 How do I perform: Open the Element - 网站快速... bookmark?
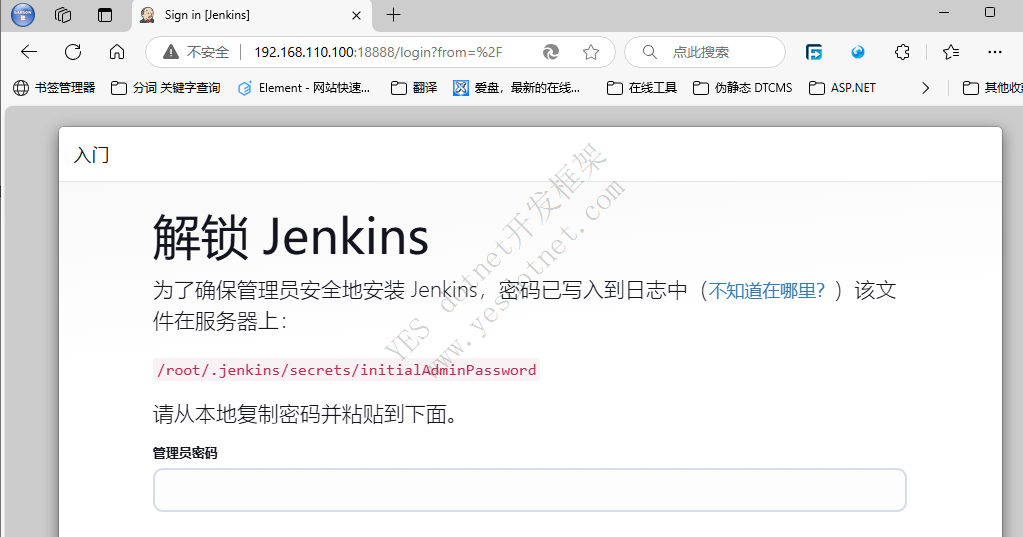(304, 87)
